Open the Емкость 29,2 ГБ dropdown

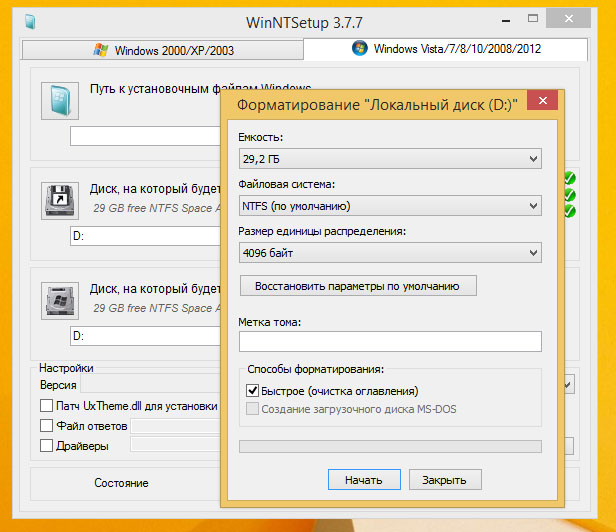point(390,159)
